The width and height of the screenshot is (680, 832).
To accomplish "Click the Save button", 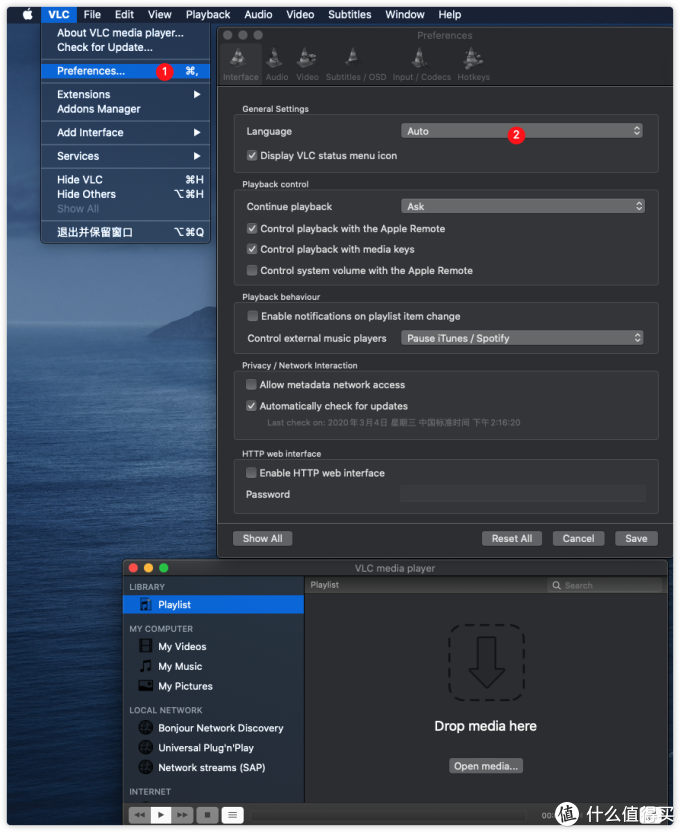I will tap(636, 539).
